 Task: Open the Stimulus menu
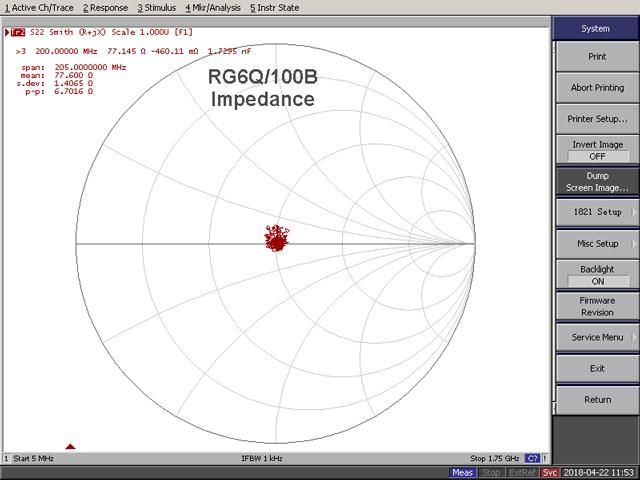click(157, 7)
